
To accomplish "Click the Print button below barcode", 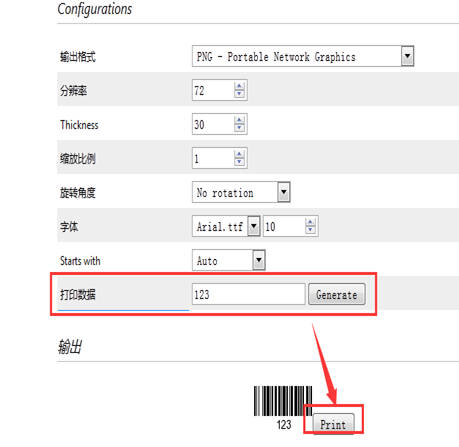I will click(x=333, y=424).
